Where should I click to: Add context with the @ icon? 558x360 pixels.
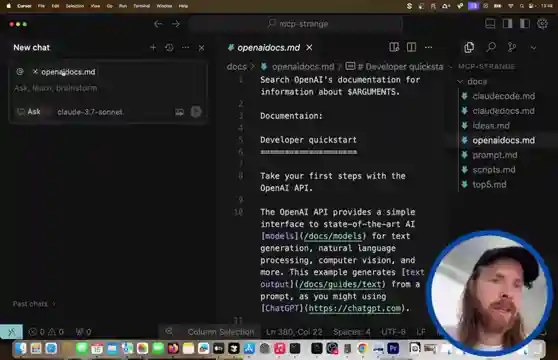[x=20, y=72]
